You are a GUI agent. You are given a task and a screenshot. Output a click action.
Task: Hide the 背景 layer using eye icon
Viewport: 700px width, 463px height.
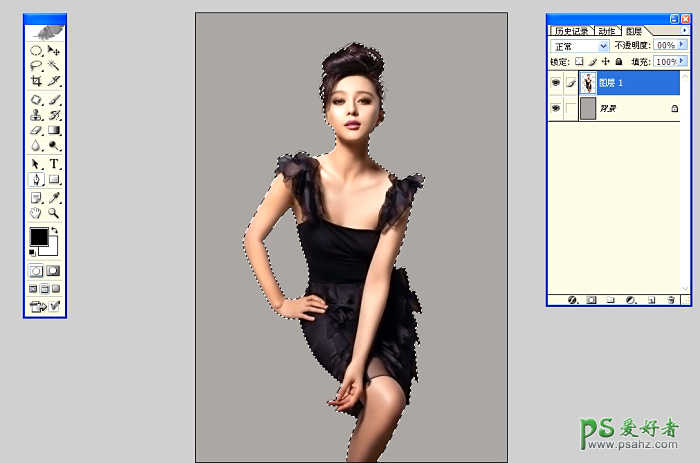(x=555, y=109)
